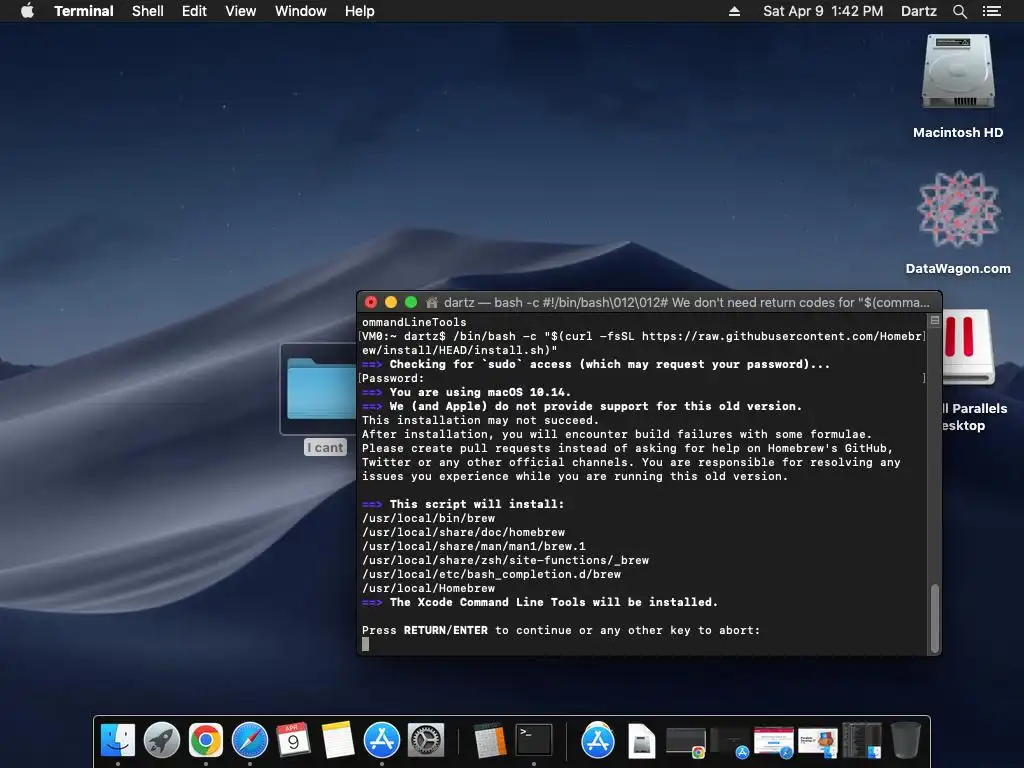1024x768 pixels.
Task: Click the 'ommandLineTools' text at top
Action: [x=414, y=322]
